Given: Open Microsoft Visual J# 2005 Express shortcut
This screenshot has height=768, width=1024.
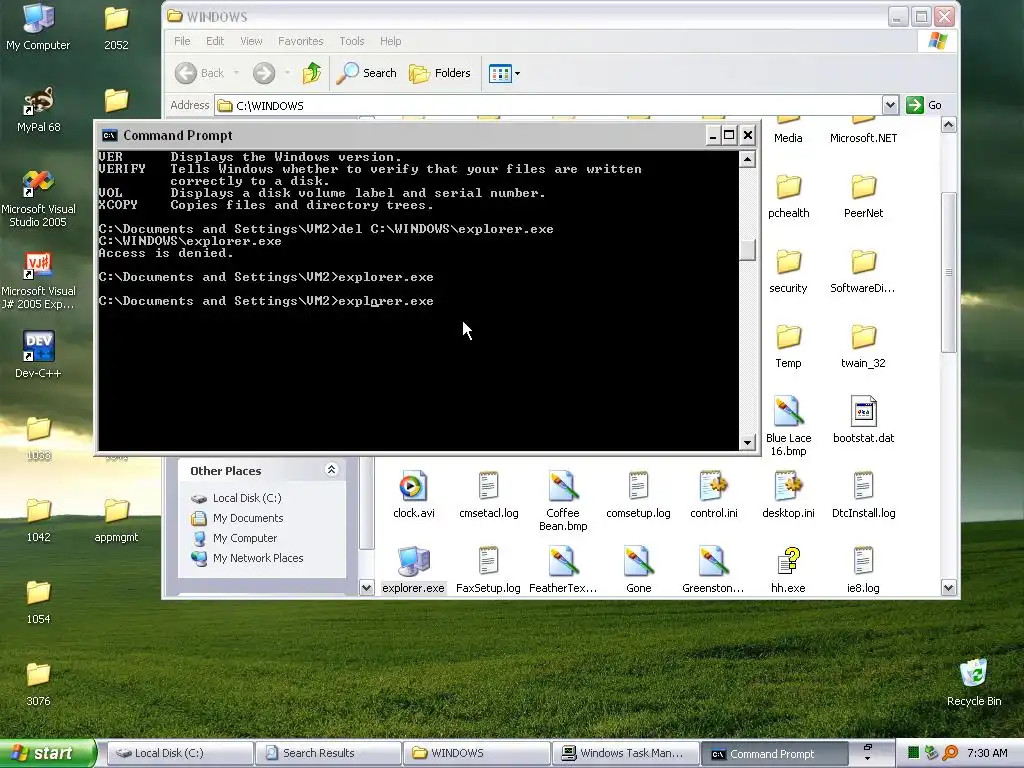Looking at the screenshot, I should 38,280.
